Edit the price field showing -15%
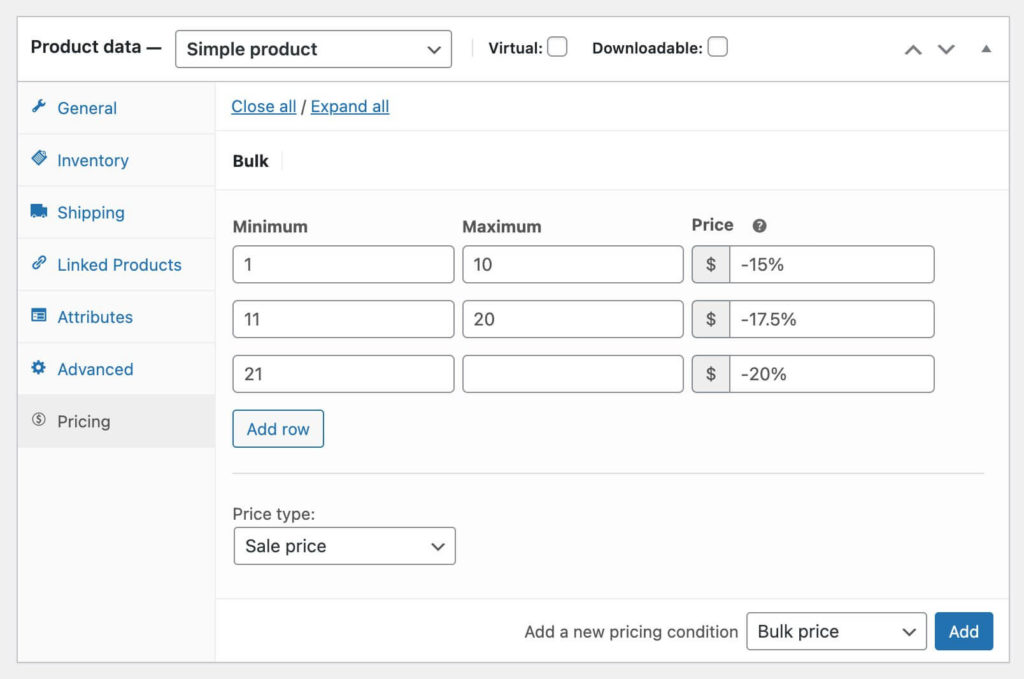The width and height of the screenshot is (1024, 679). pyautogui.click(x=831, y=264)
